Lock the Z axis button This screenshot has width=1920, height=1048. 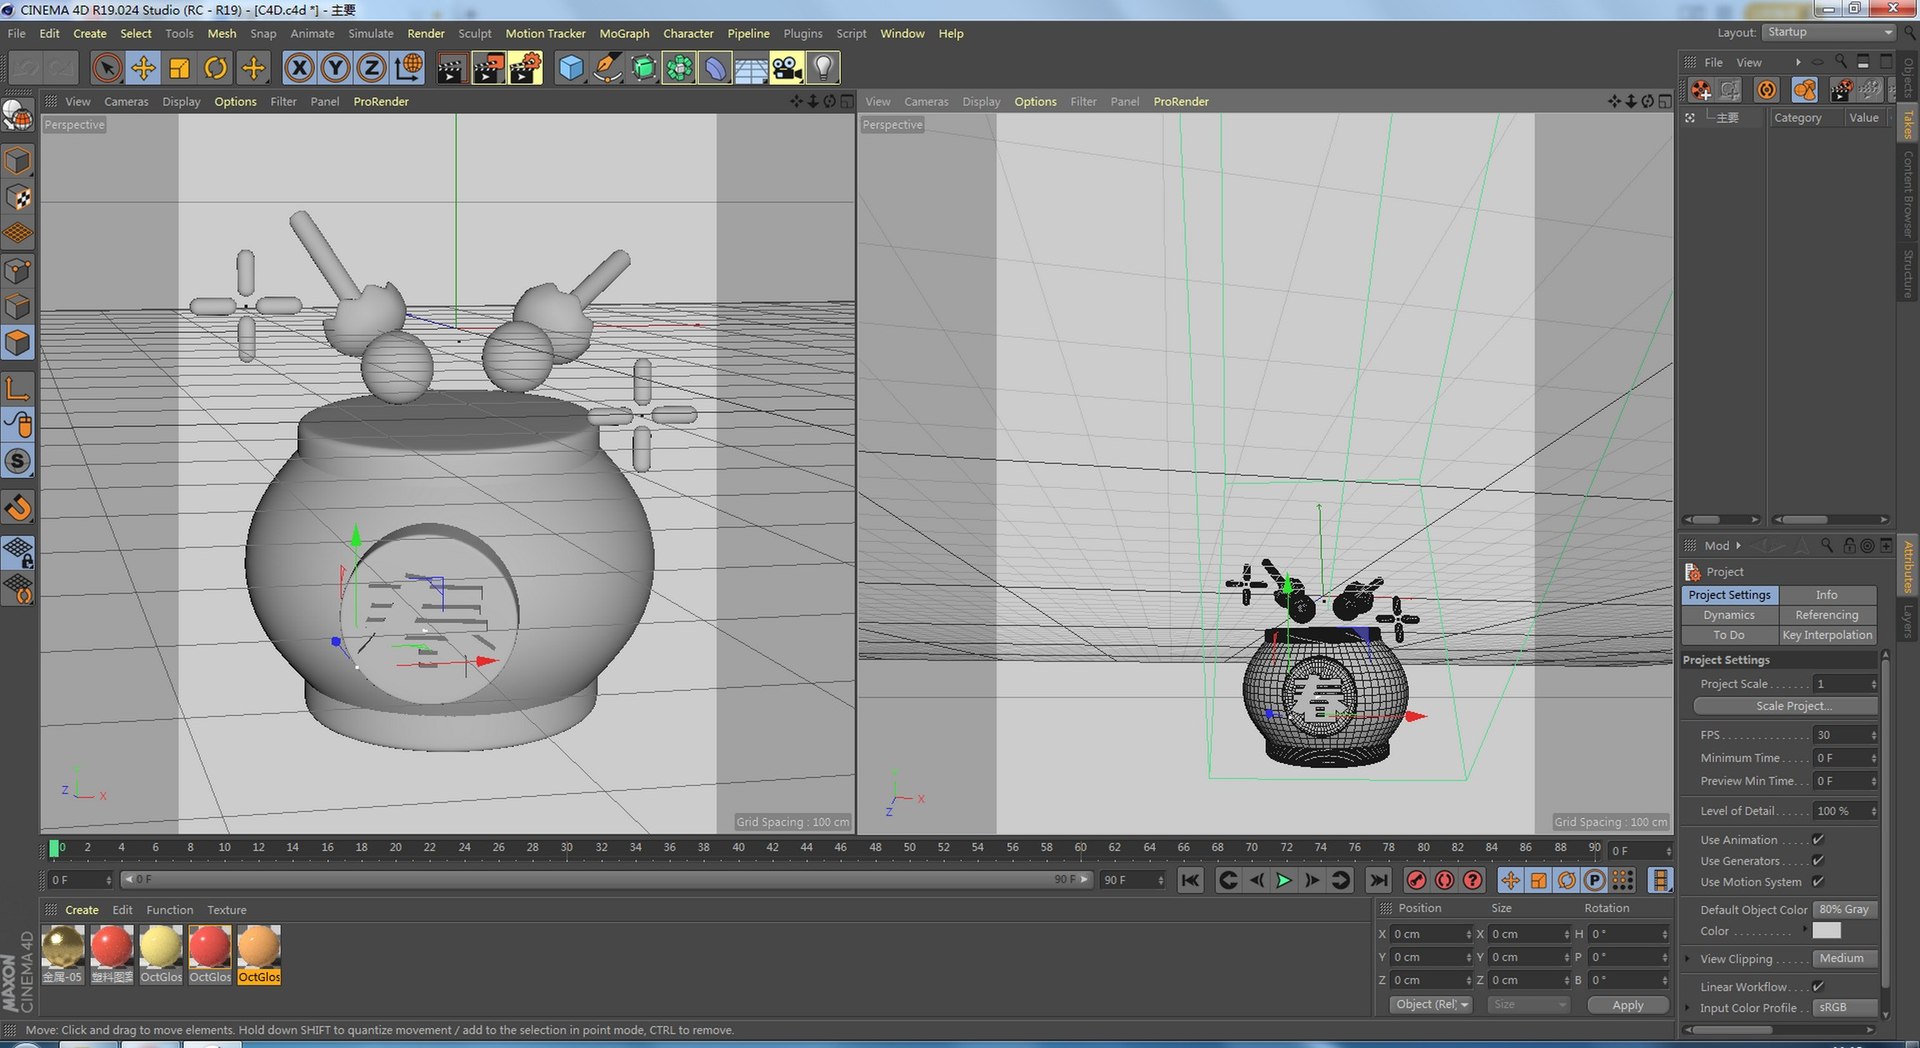click(x=371, y=68)
